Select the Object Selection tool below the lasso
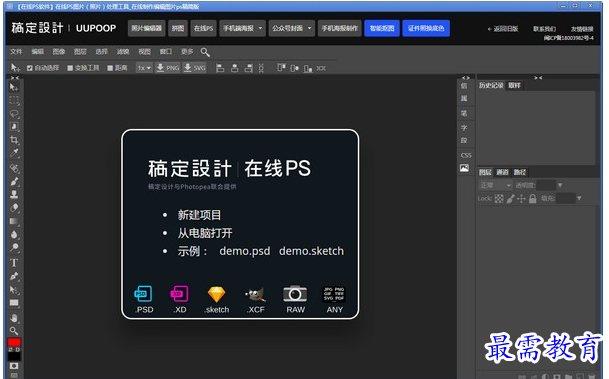Viewport: 609px width, 379px height. point(14,127)
